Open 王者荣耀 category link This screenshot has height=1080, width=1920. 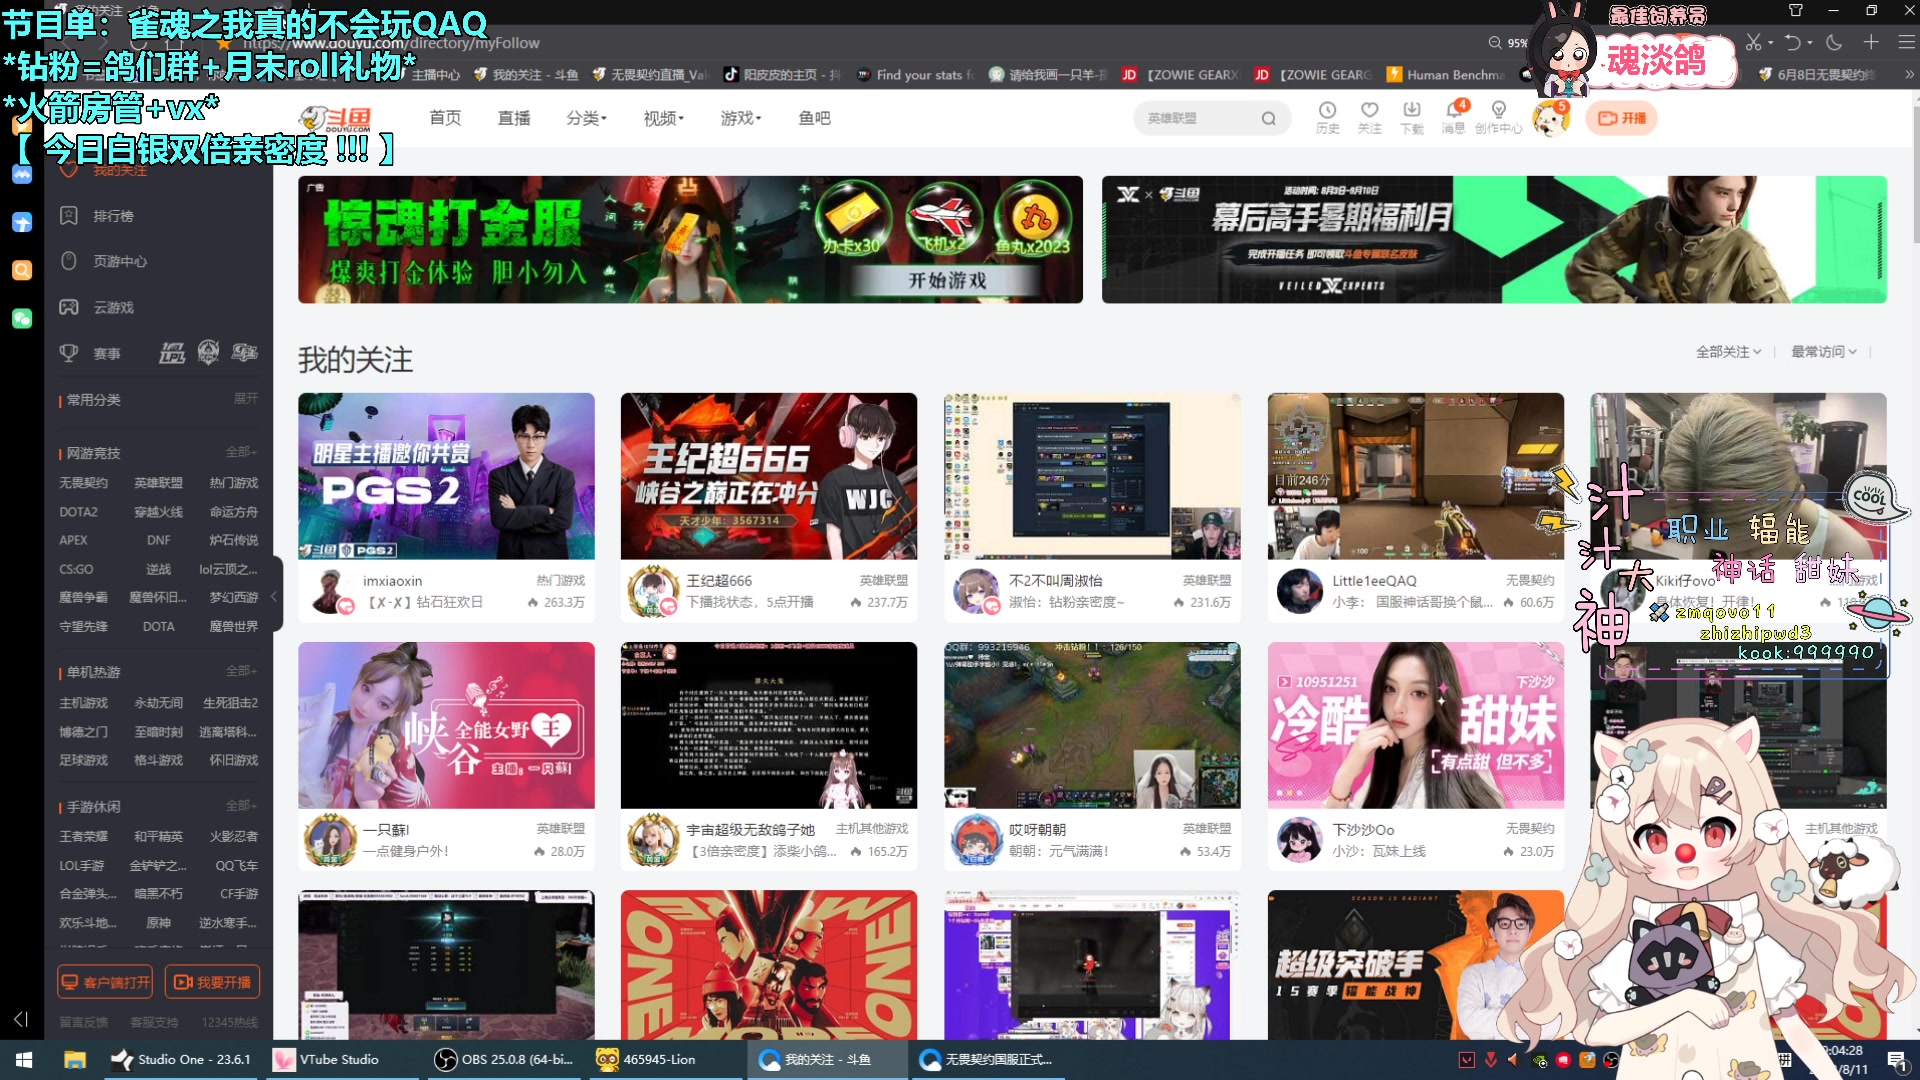tap(83, 836)
